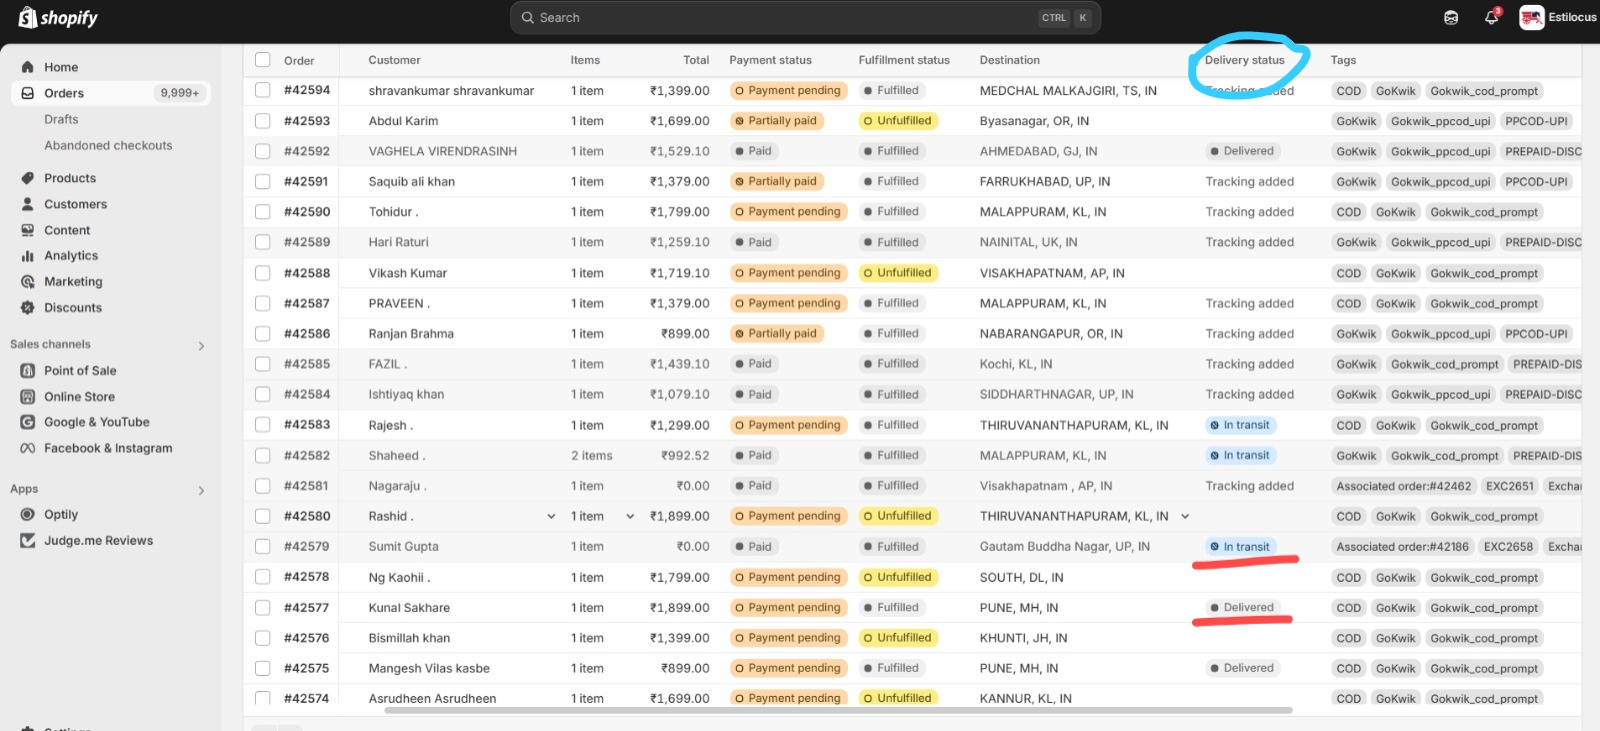The height and width of the screenshot is (731, 1600).
Task: Focus the Search input field
Action: (x=805, y=17)
